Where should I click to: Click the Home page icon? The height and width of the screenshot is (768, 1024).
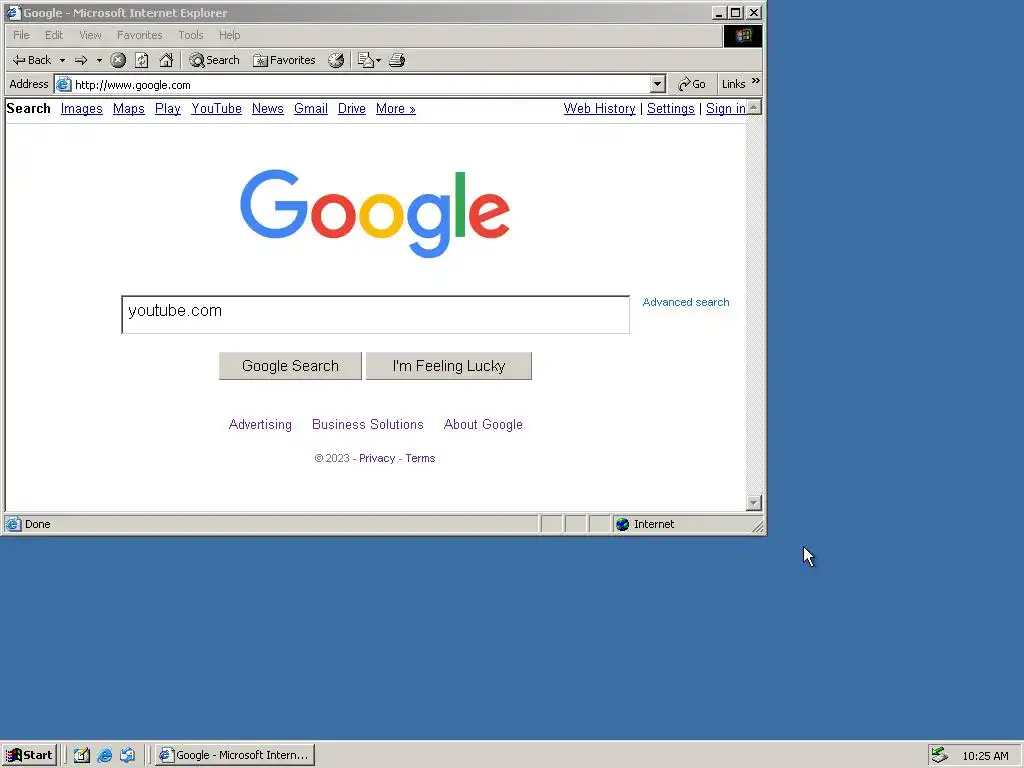coord(166,60)
